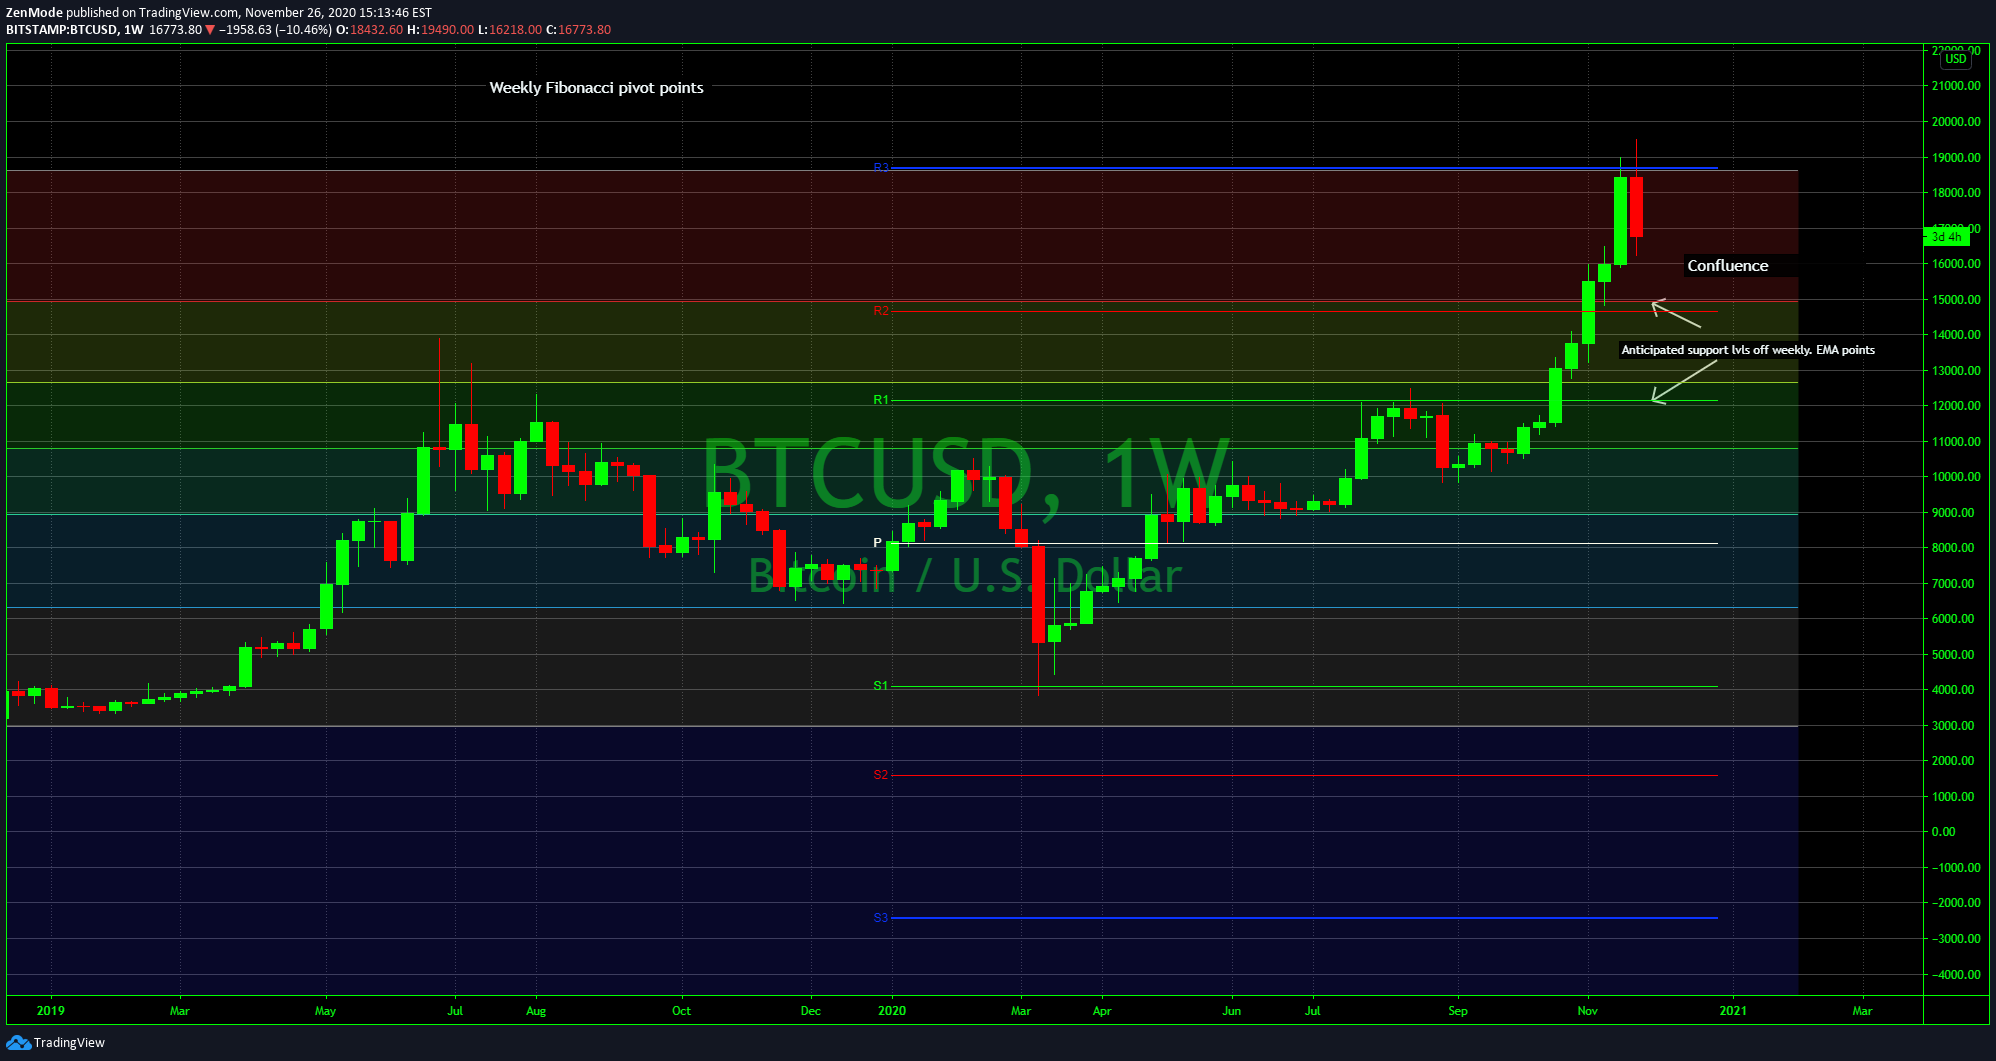
Task: Select the Anticipated support lvls annotation
Action: [x=1748, y=350]
